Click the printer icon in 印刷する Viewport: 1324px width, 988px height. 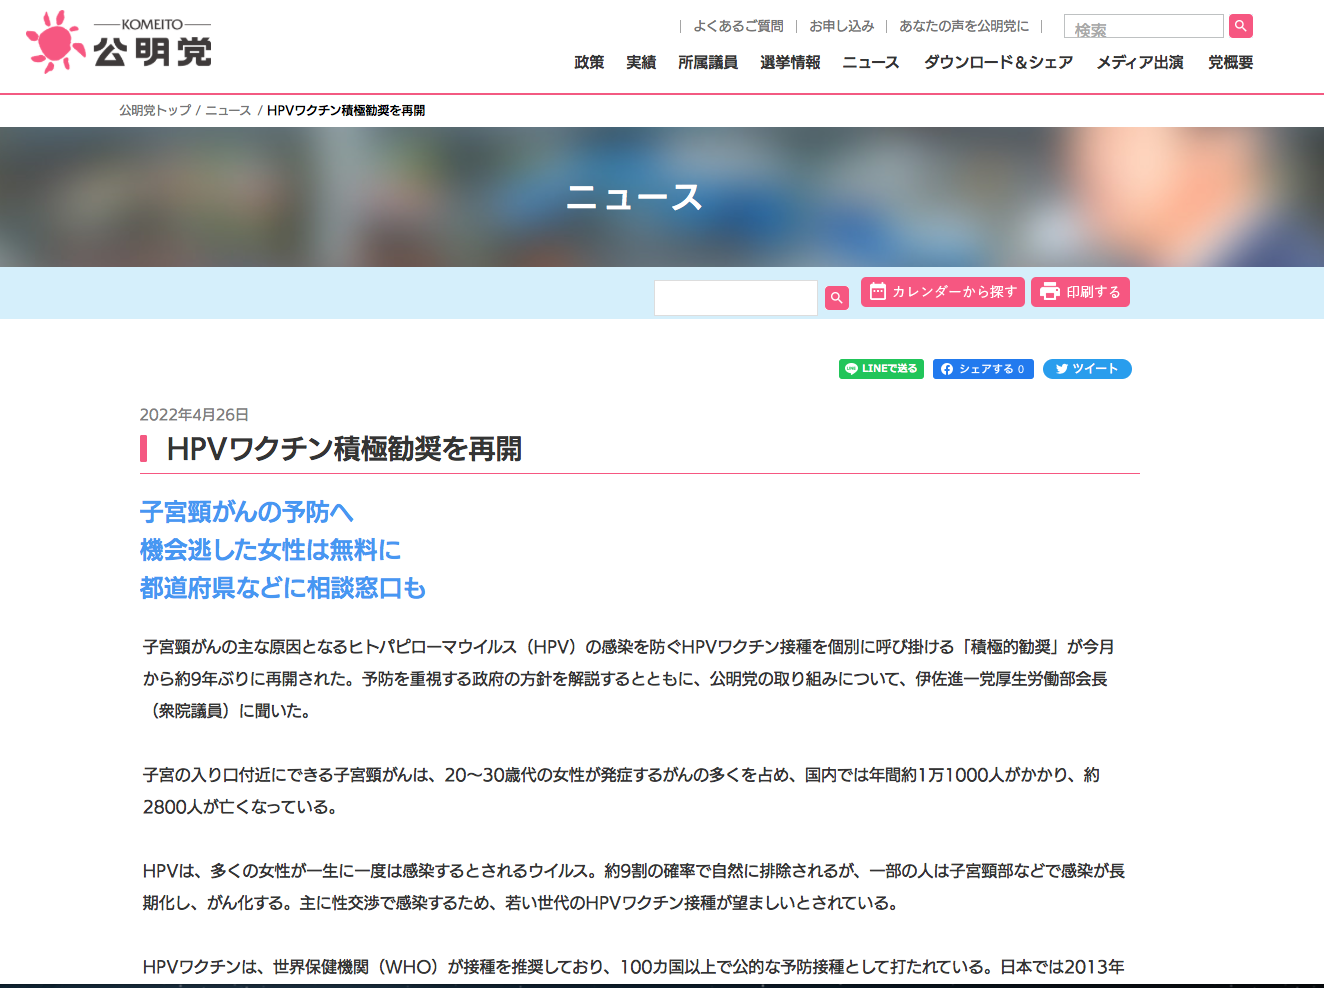tap(1050, 292)
